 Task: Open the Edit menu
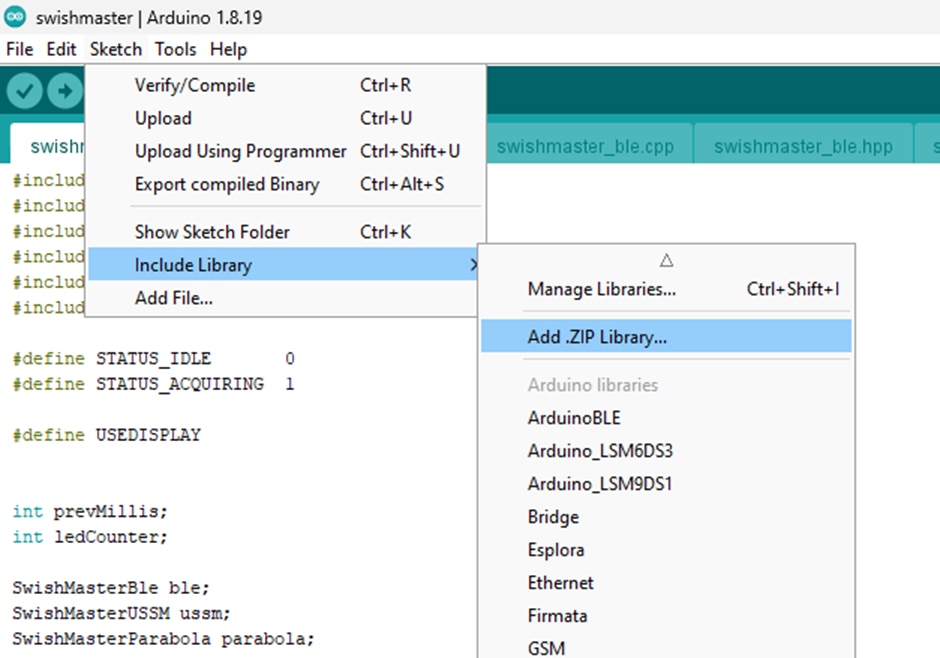[x=61, y=49]
